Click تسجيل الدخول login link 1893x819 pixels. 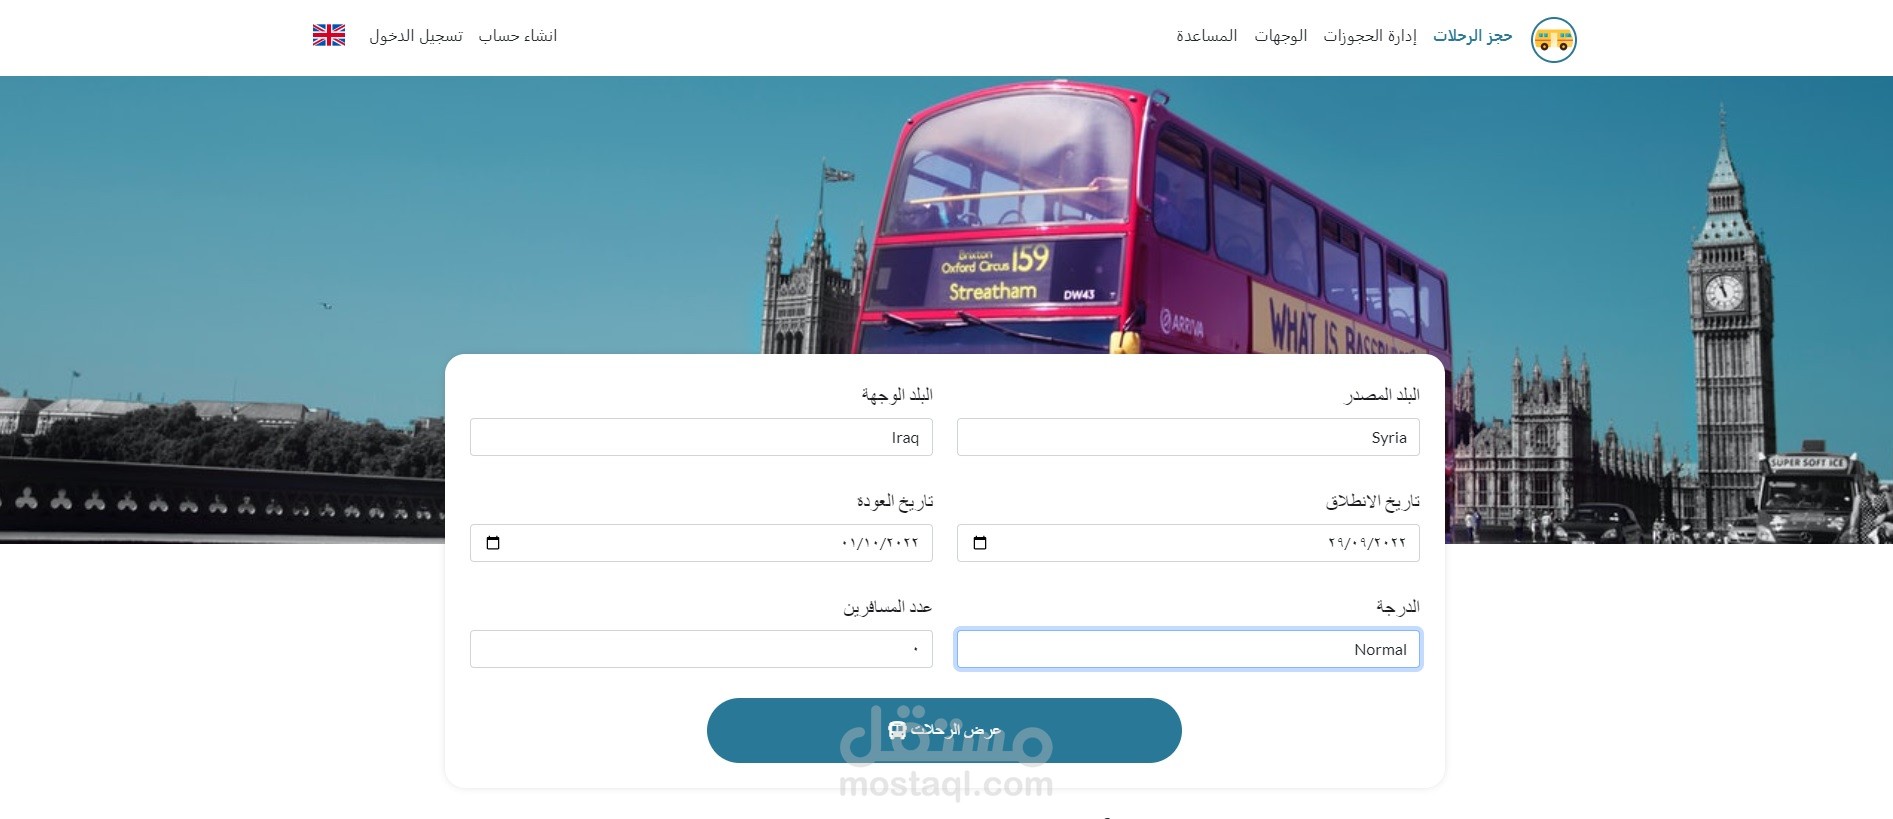click(x=416, y=36)
